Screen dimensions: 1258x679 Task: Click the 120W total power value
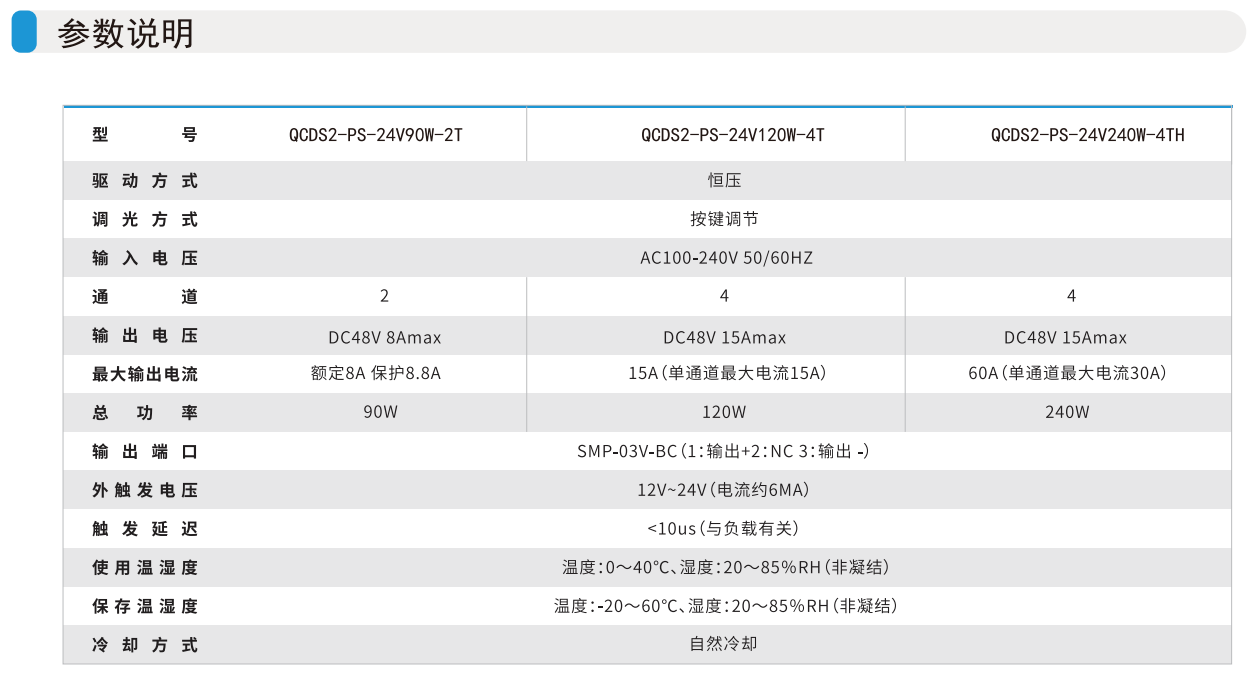(x=724, y=412)
